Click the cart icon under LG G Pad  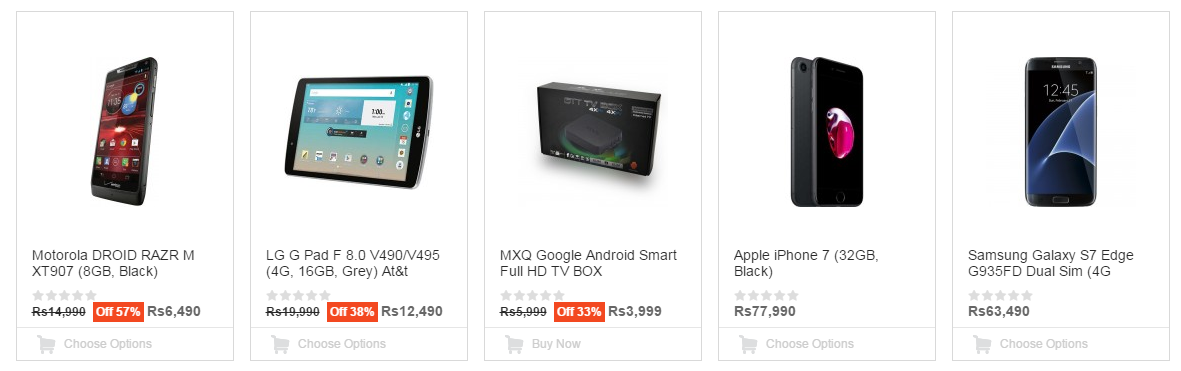280,345
